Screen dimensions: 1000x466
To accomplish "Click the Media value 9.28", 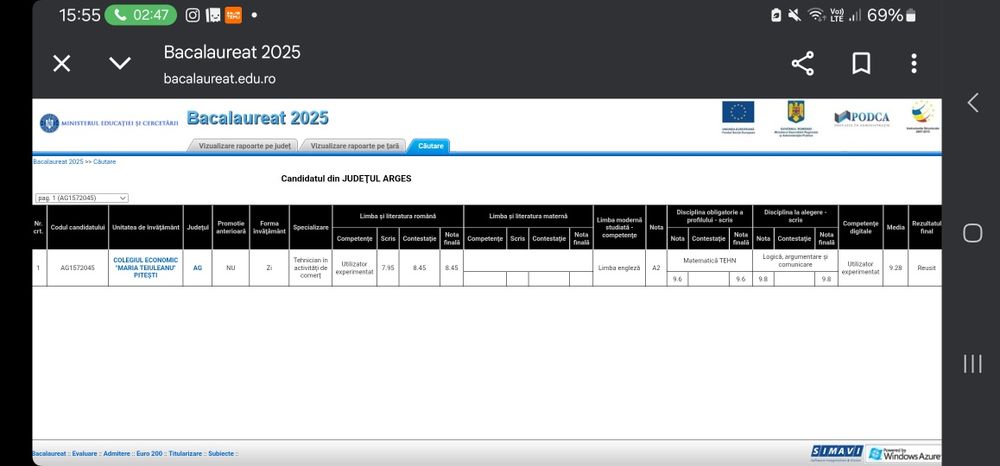I will tap(895, 268).
